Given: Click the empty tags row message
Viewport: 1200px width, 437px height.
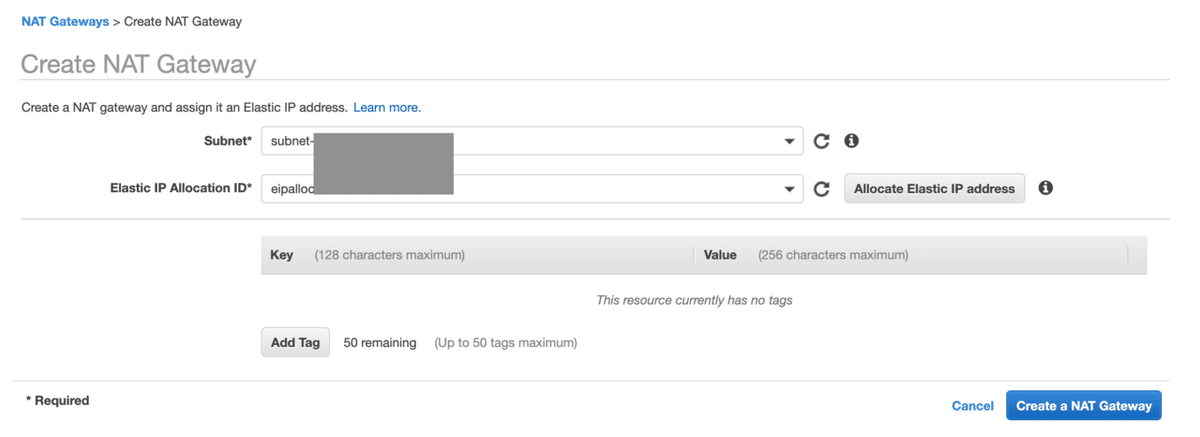Looking at the screenshot, I should pos(694,300).
